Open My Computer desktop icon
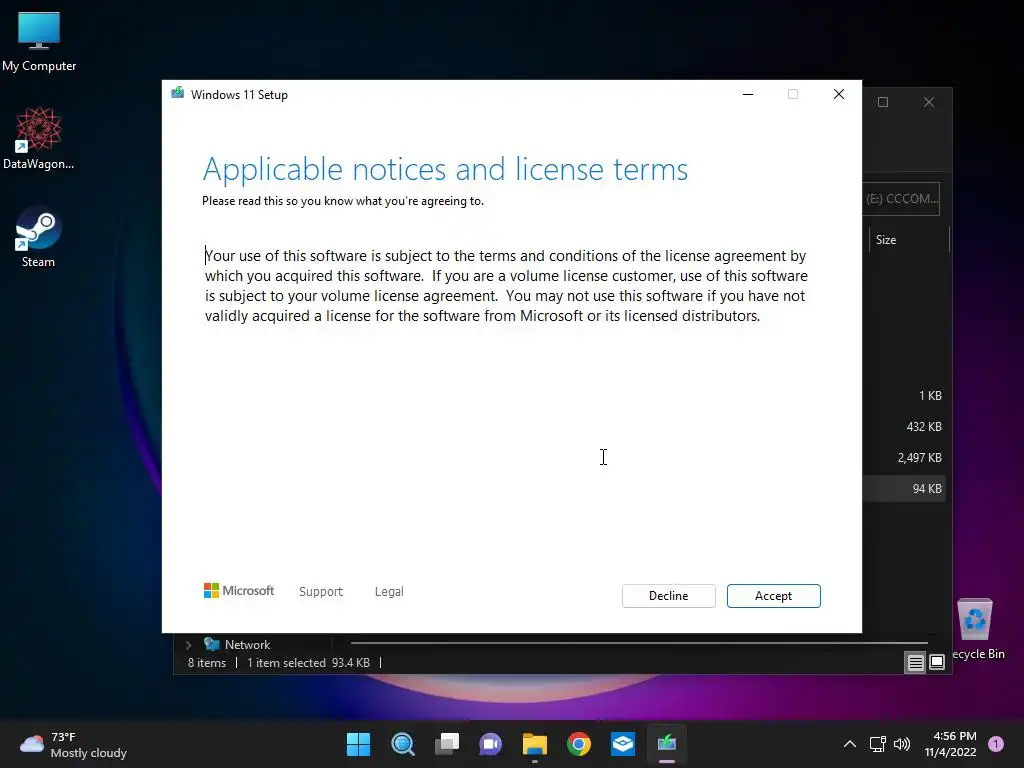1024x768 pixels. coord(39,42)
